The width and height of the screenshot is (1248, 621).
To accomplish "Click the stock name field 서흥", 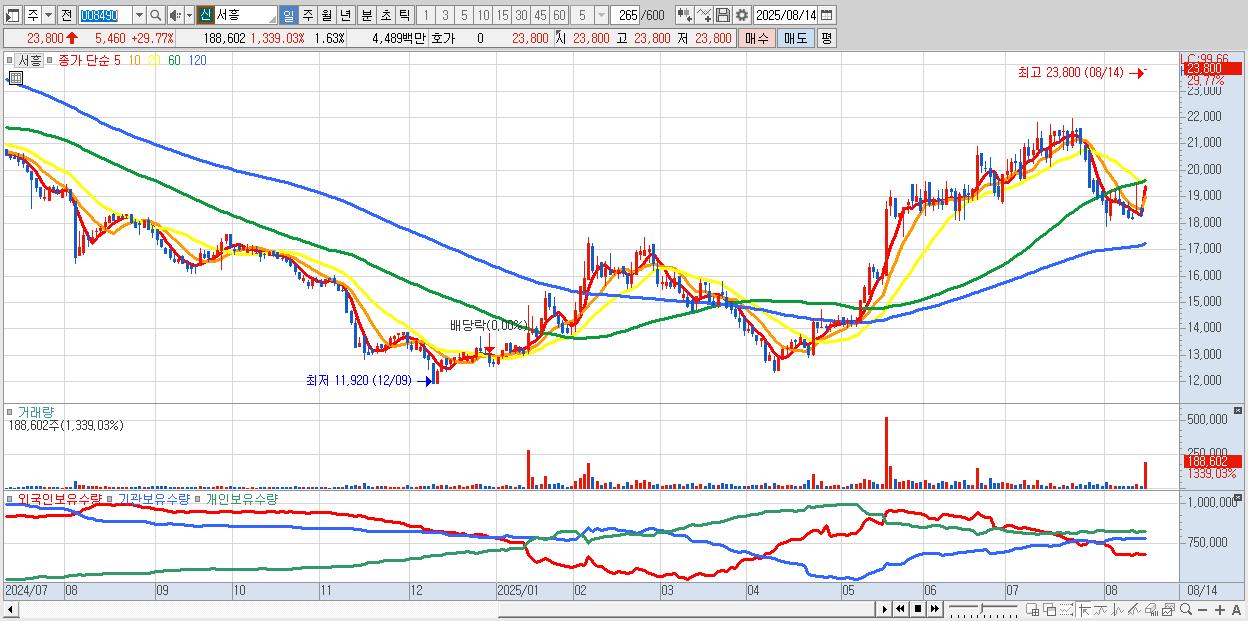I will point(246,15).
